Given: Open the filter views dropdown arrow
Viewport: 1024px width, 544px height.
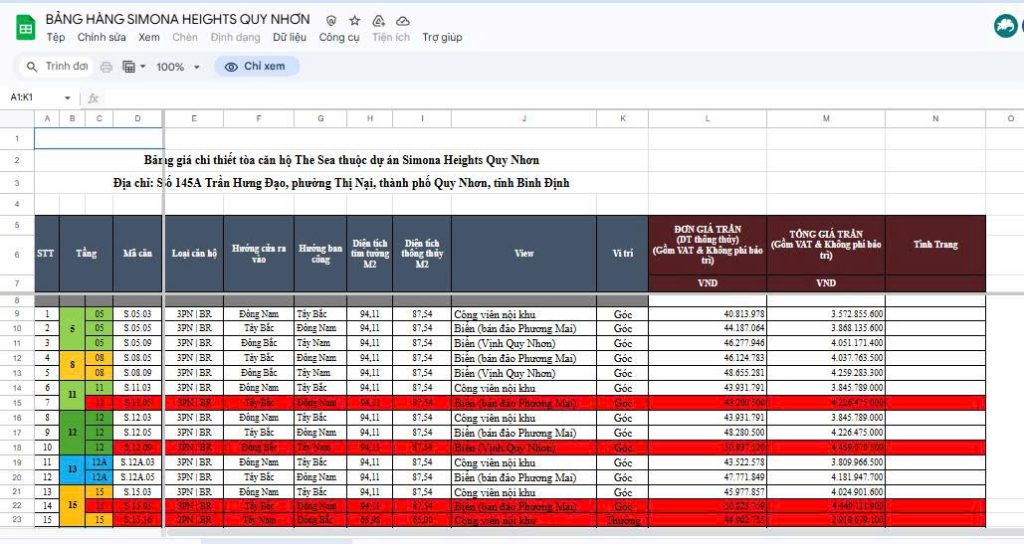Looking at the screenshot, I should click(x=144, y=67).
